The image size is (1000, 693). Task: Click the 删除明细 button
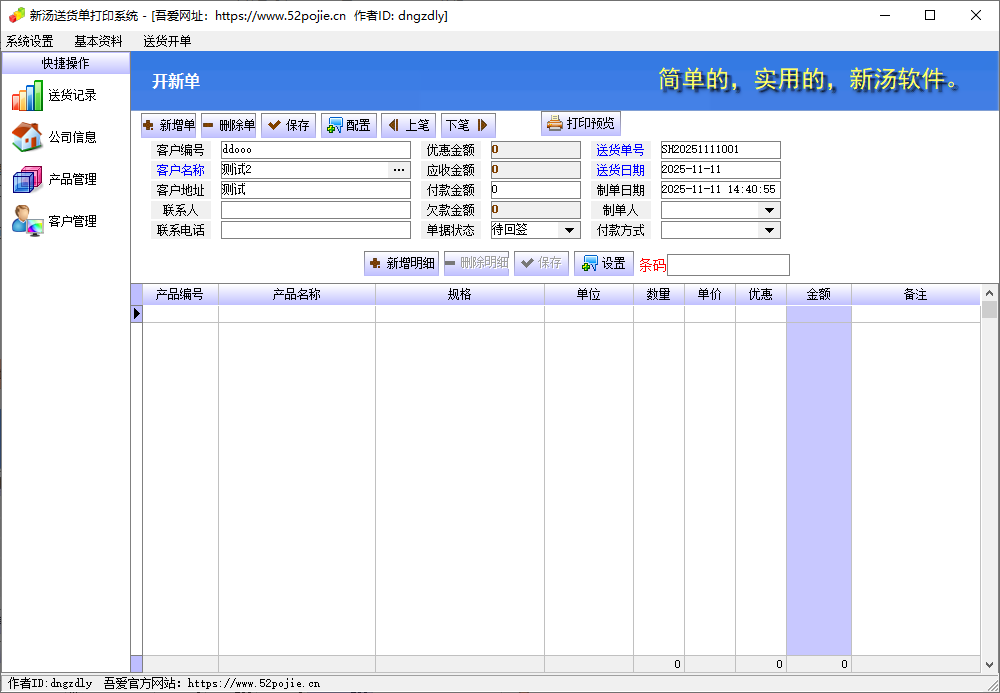point(476,263)
